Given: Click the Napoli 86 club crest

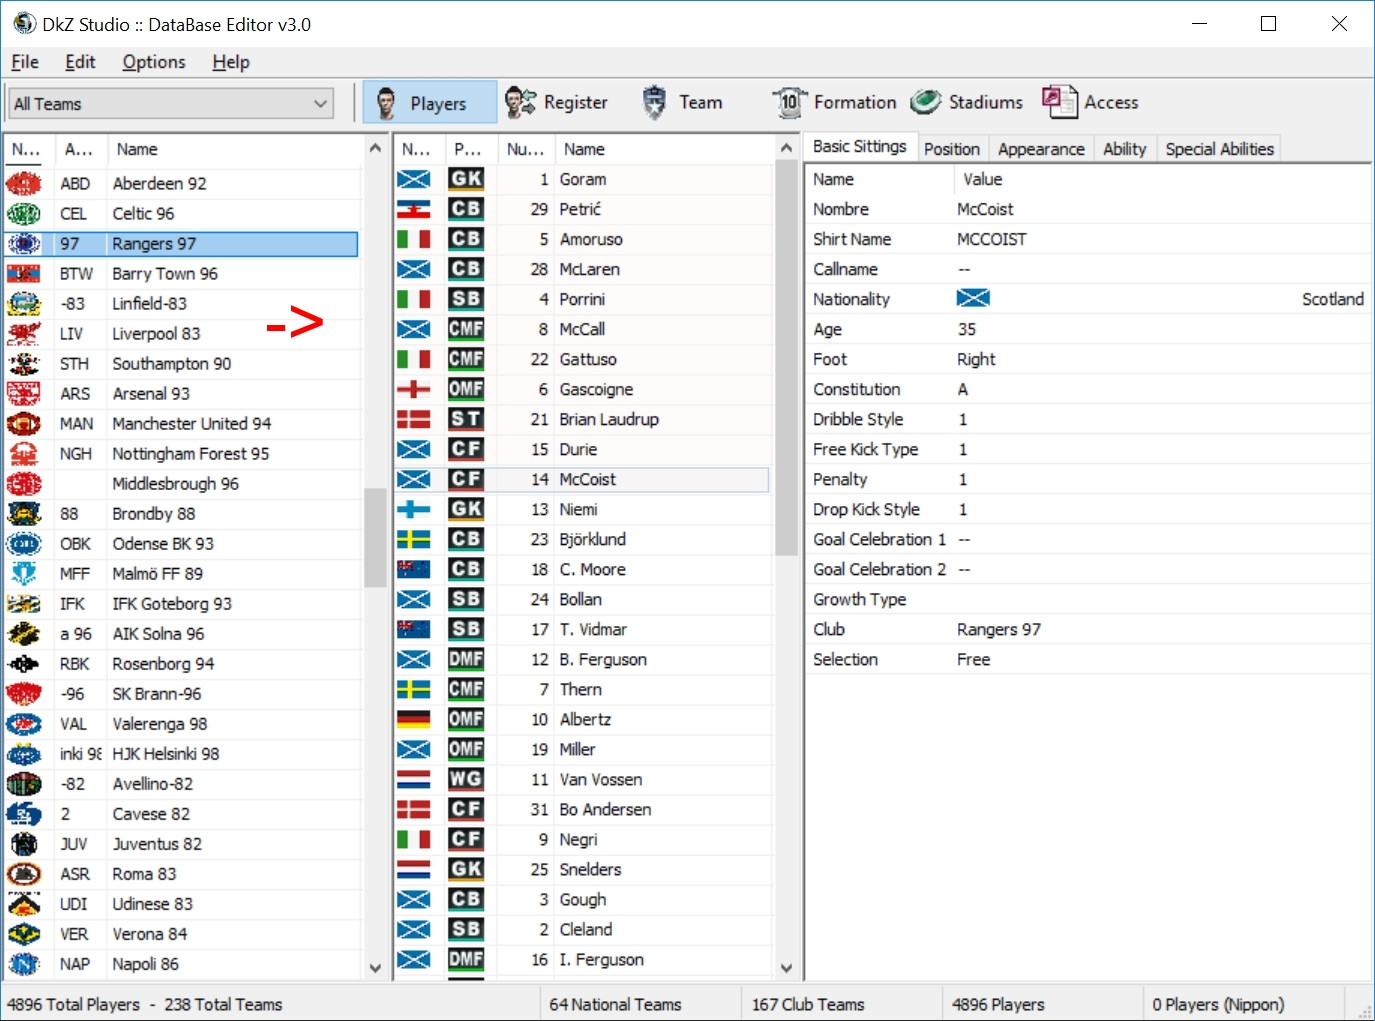Looking at the screenshot, I should point(24,964).
